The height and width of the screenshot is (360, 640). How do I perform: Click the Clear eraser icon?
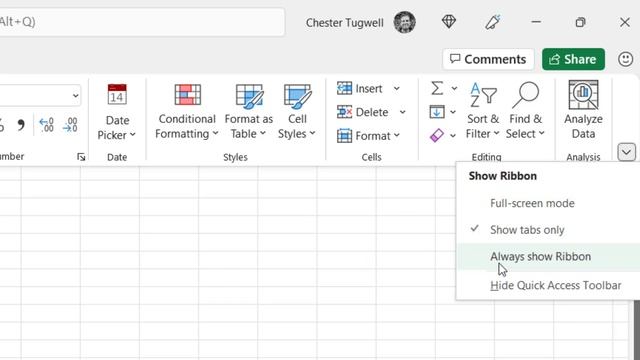437,136
